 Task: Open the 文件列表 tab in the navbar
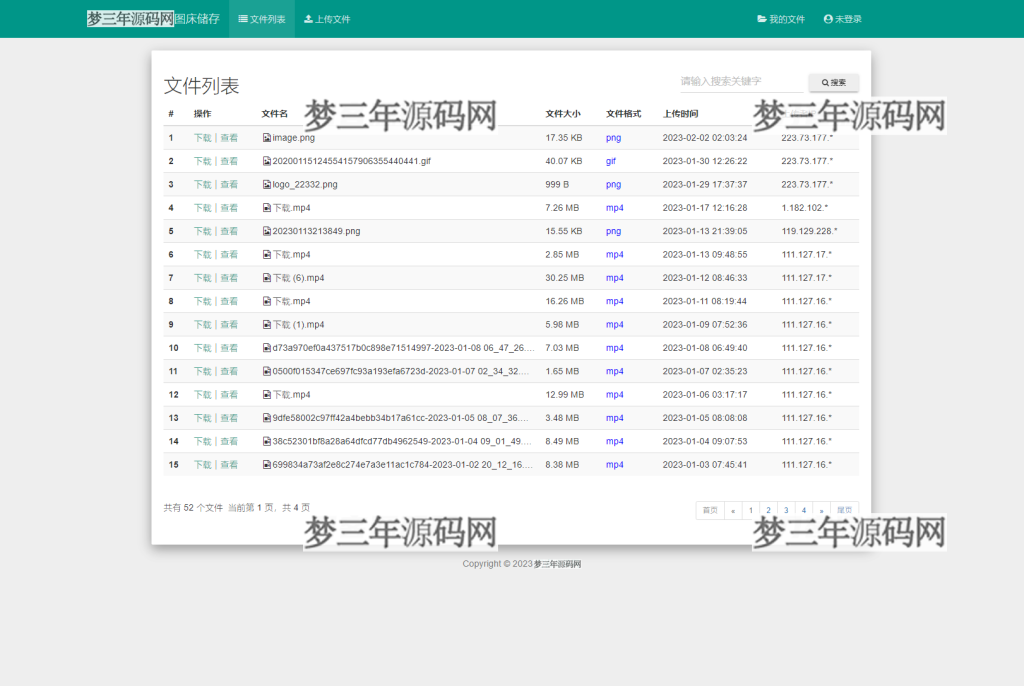[x=261, y=18]
